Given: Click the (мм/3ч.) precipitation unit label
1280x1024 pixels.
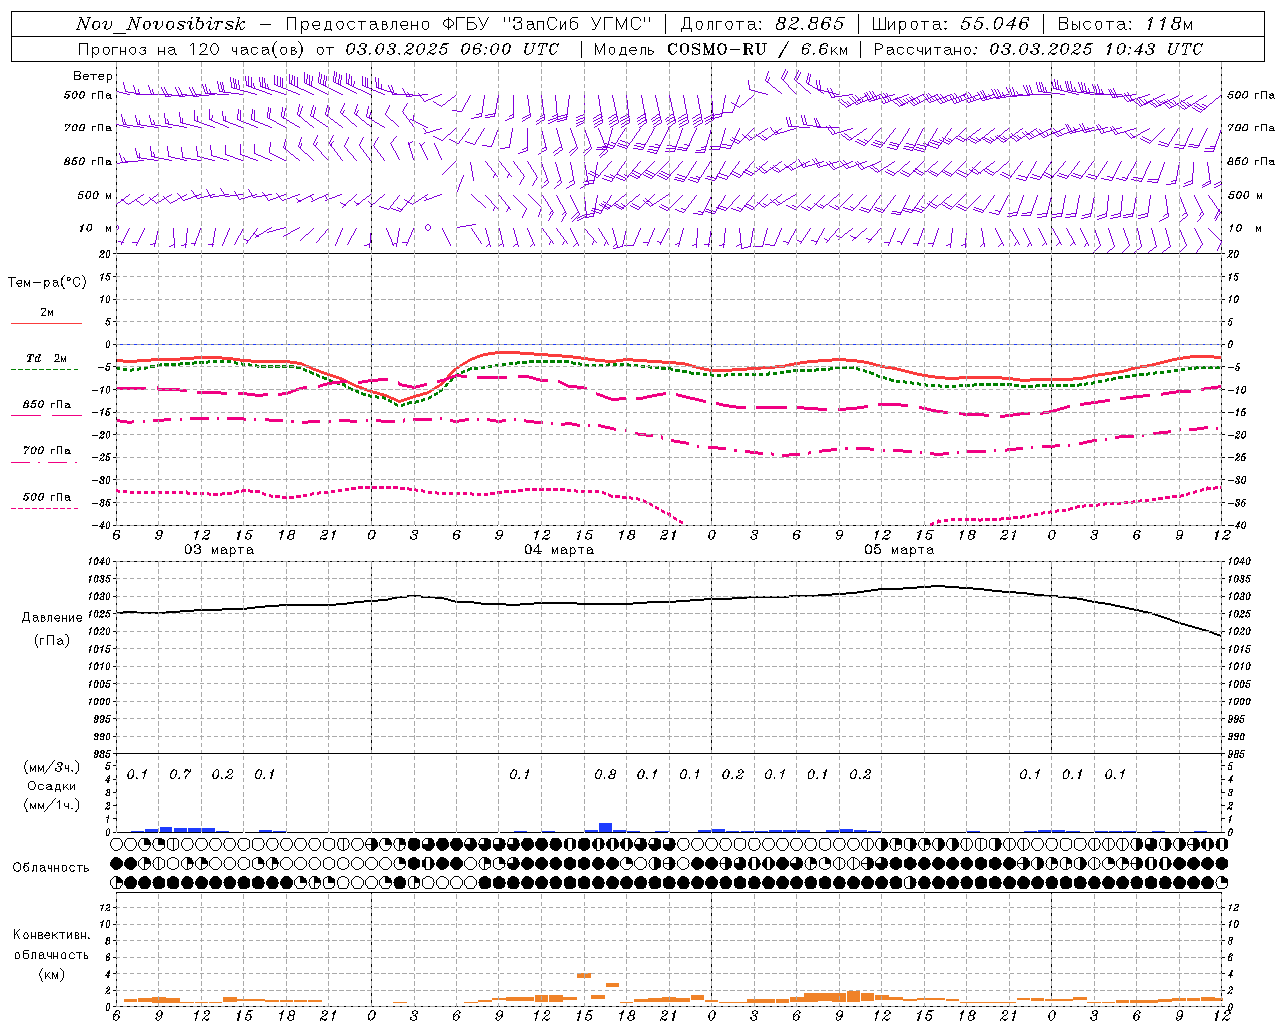Looking at the screenshot, I should pos(52,768).
